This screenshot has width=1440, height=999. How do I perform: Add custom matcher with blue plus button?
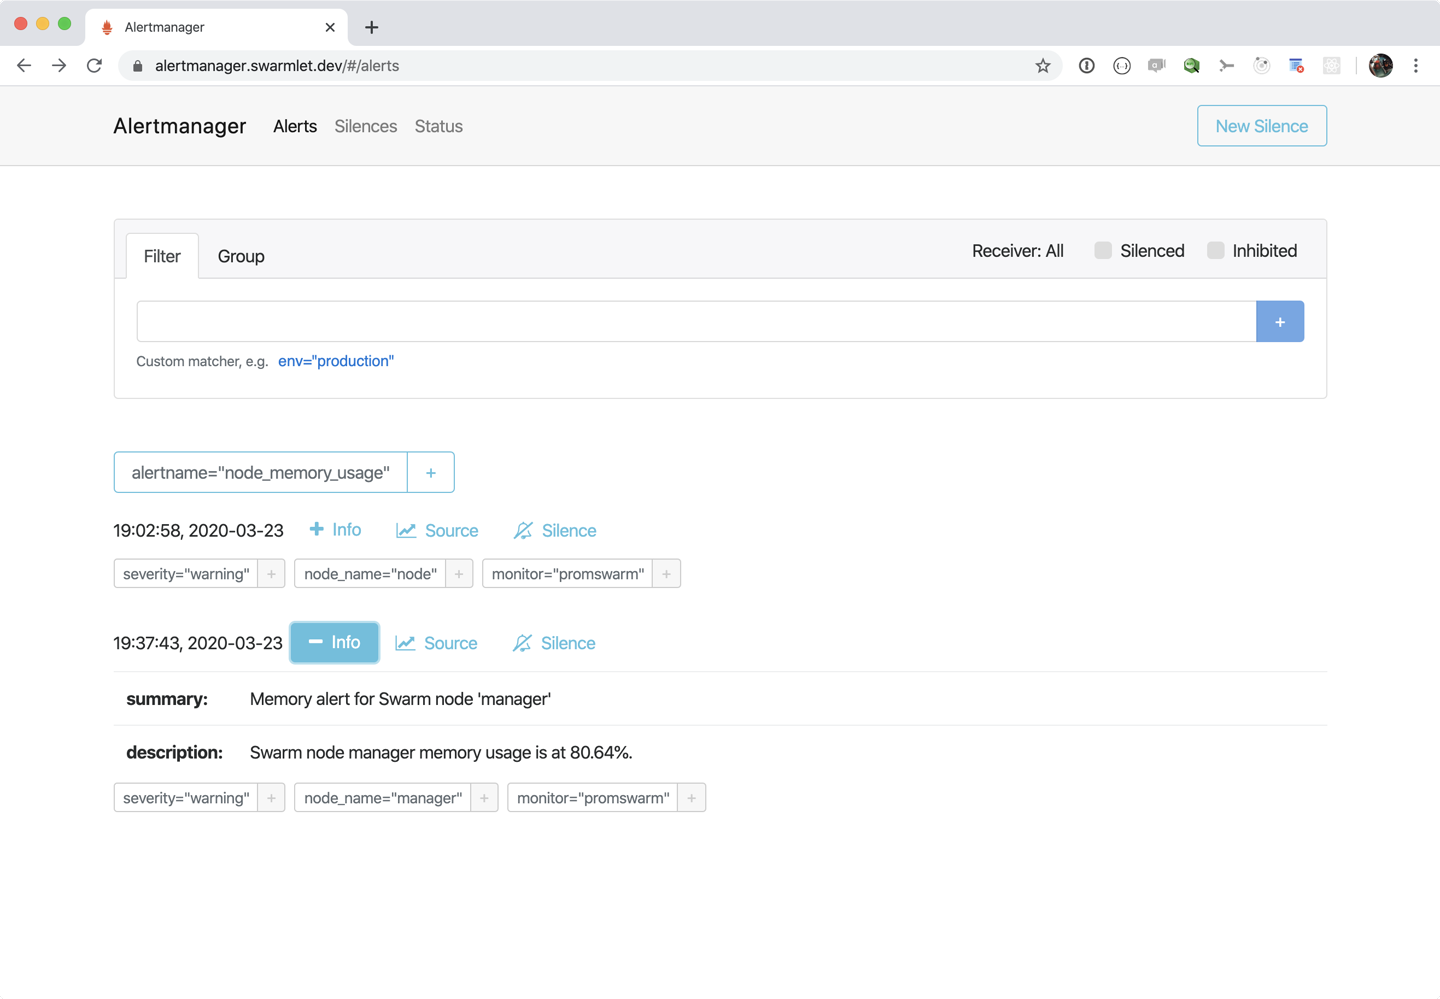(x=1279, y=322)
